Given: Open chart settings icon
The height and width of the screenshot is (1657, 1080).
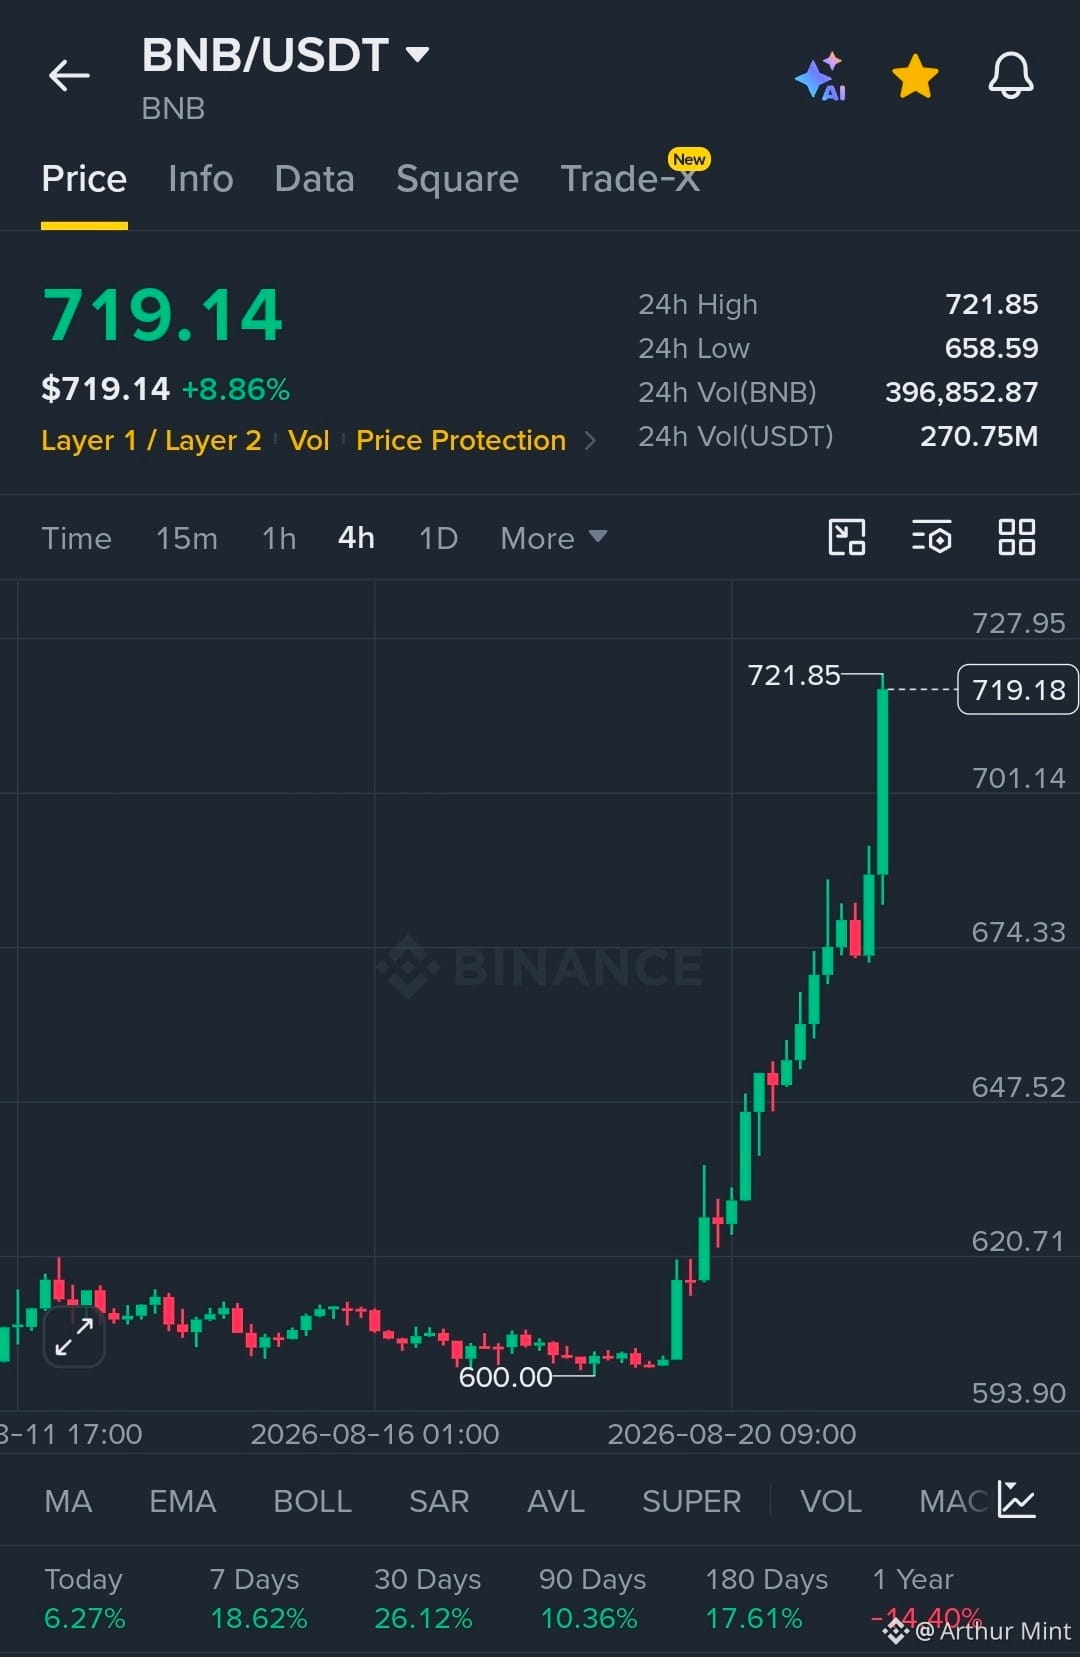Looking at the screenshot, I should coord(931,537).
